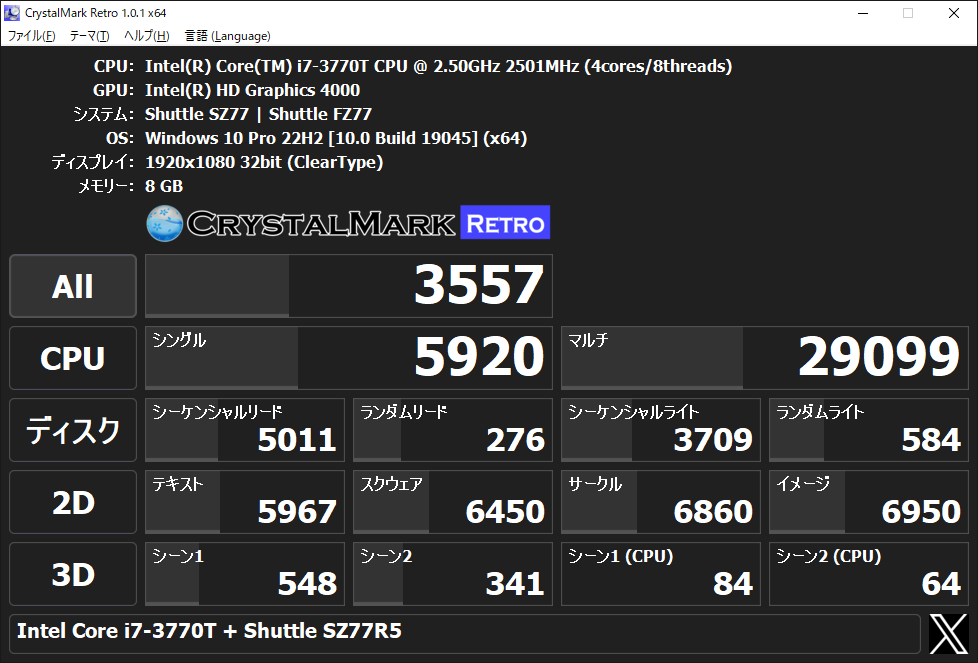Click the シーン1 (CPU) score 84
This screenshot has height=663, width=978.
click(x=661, y=574)
